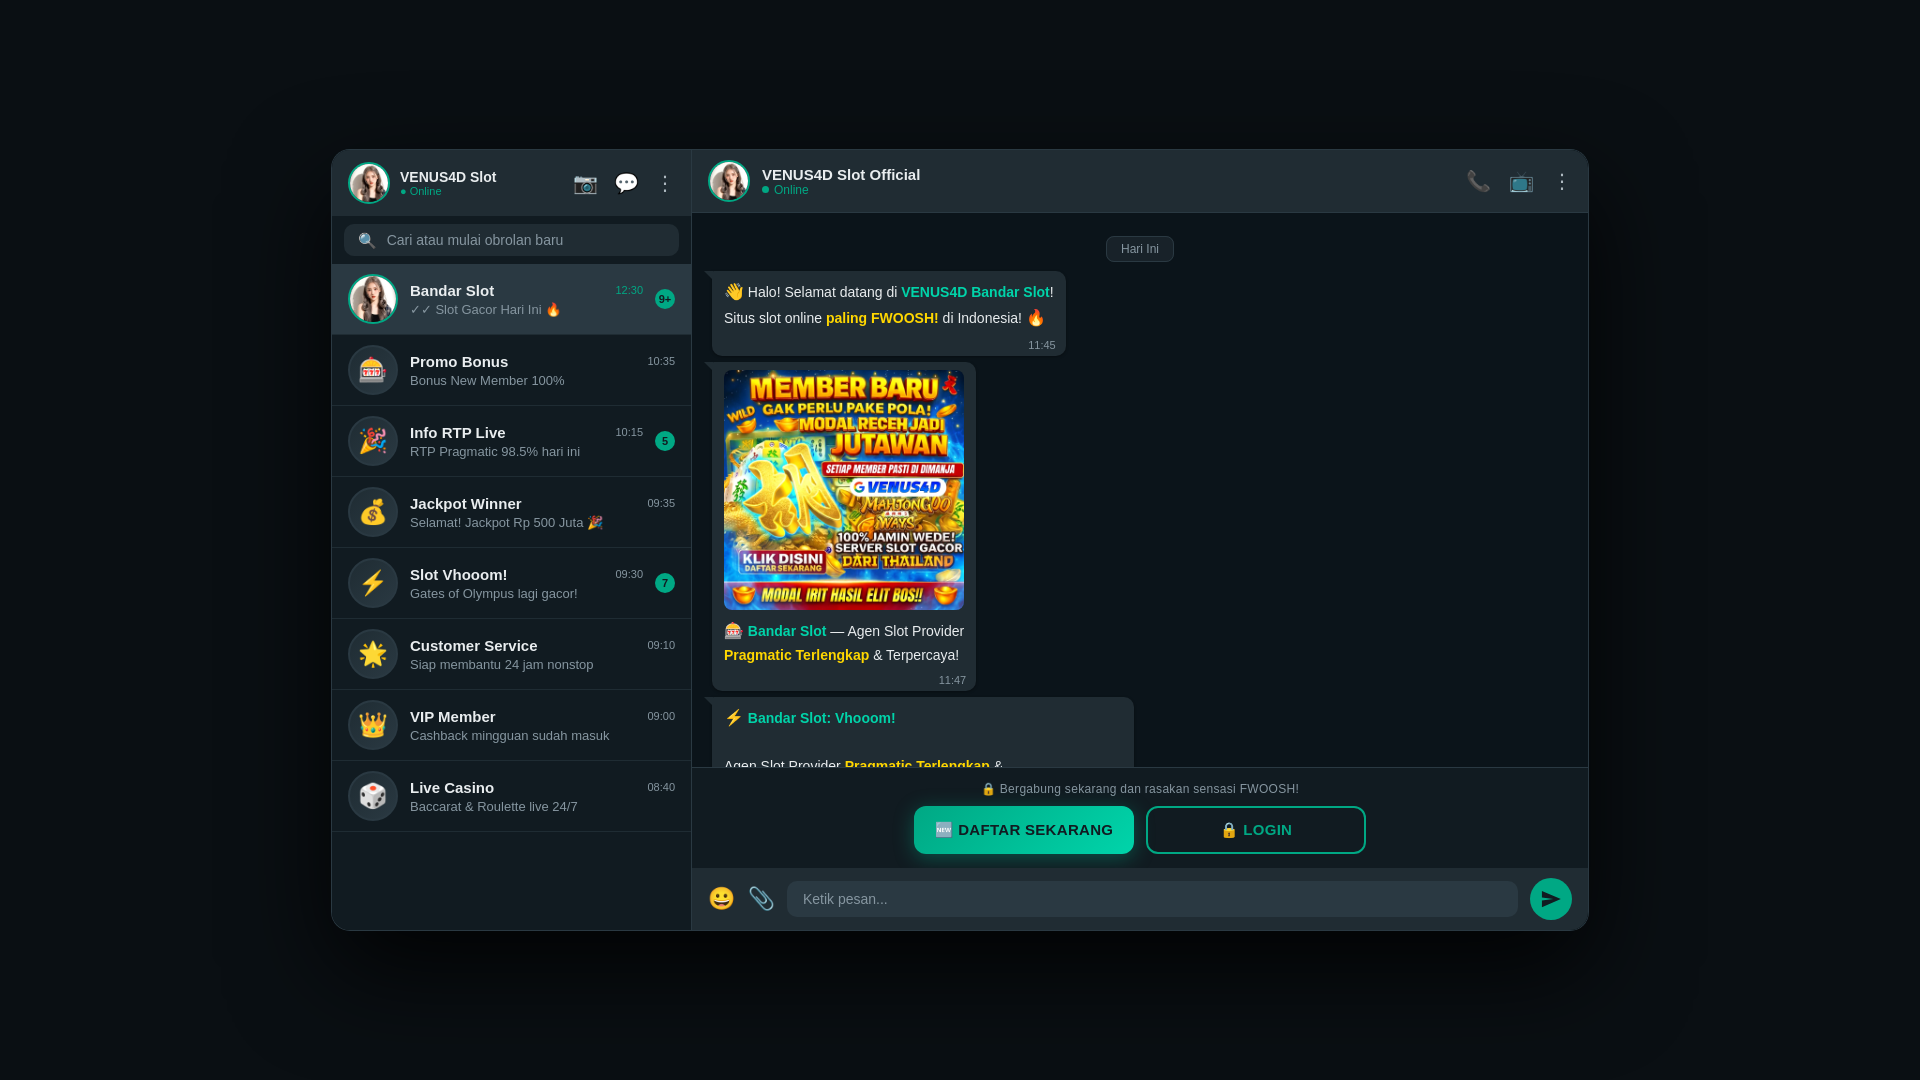Open Jackpot Winner conversation name
The image size is (1920, 1080).
coord(466,504)
